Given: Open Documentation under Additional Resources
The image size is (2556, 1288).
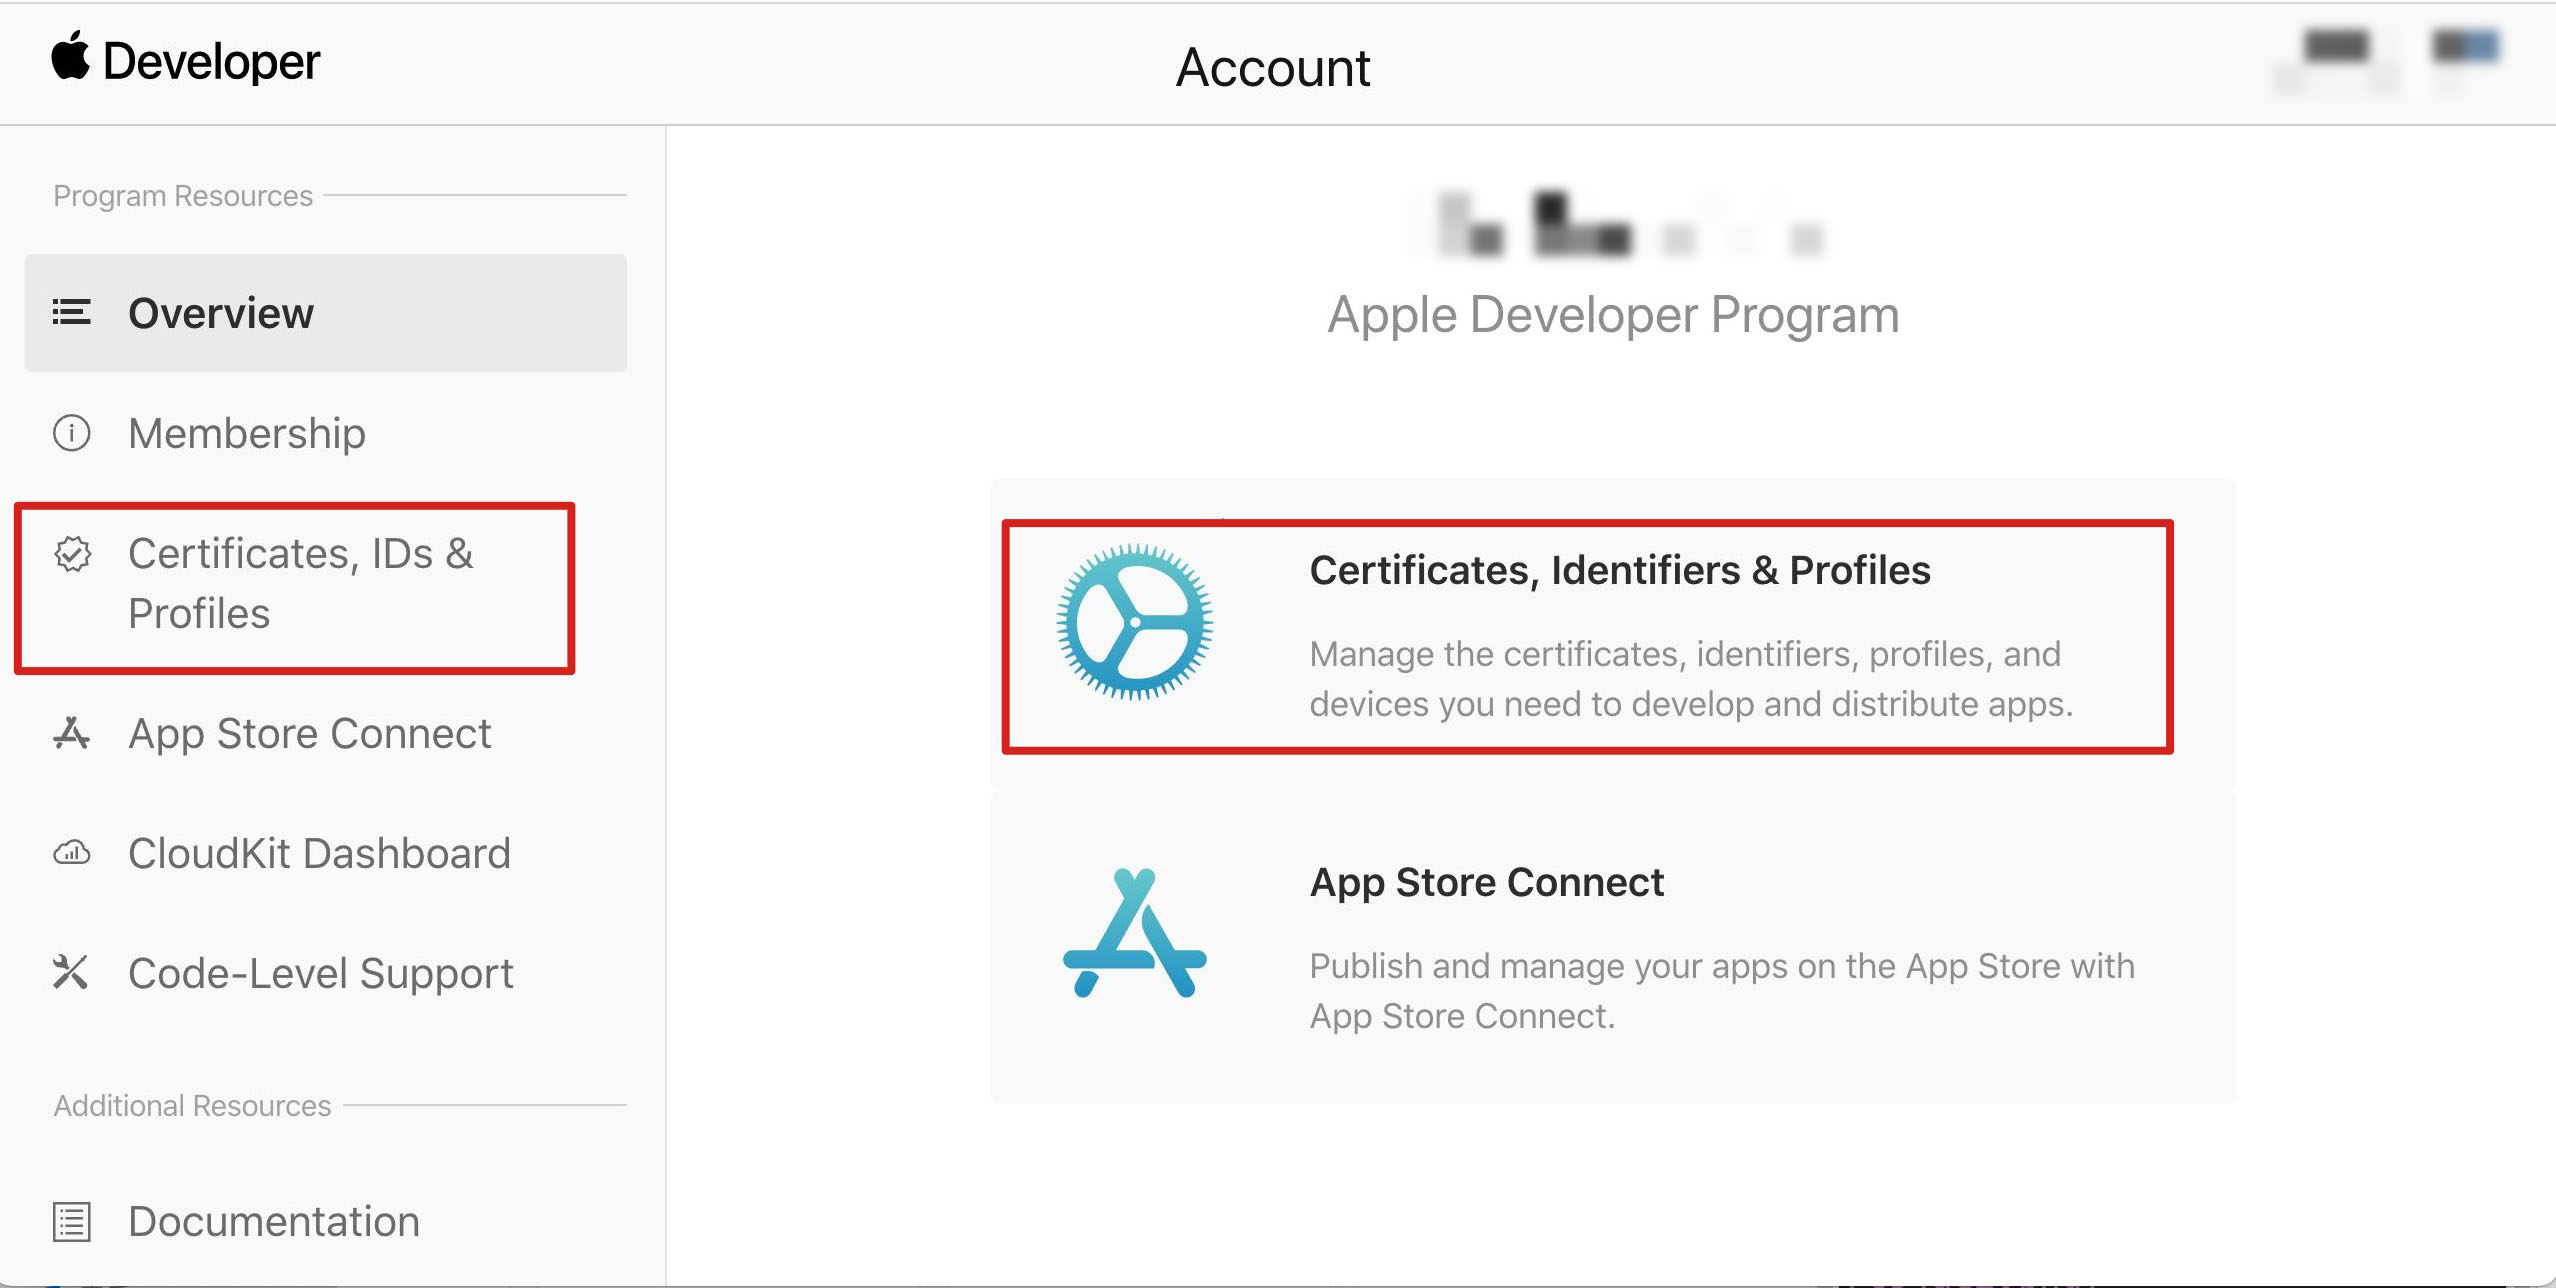Looking at the screenshot, I should click(x=274, y=1221).
